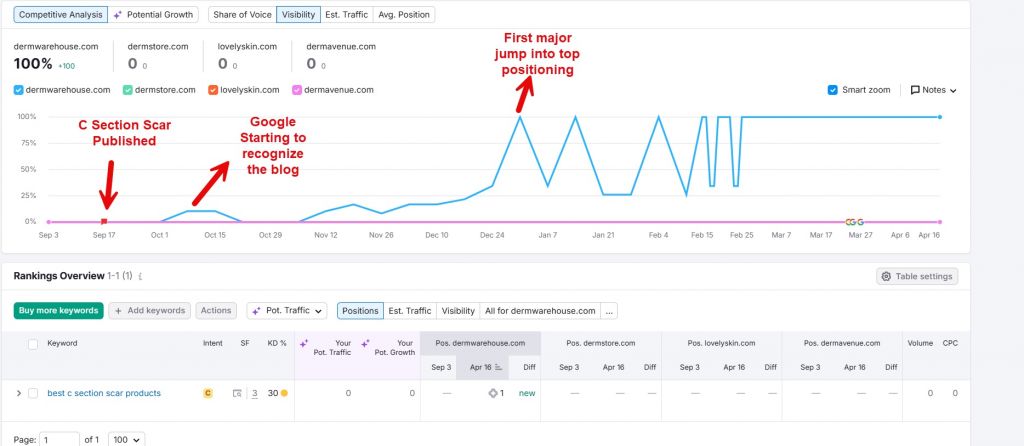The height and width of the screenshot is (446, 1024).
Task: Select the table Positions tab
Action: (x=360, y=311)
